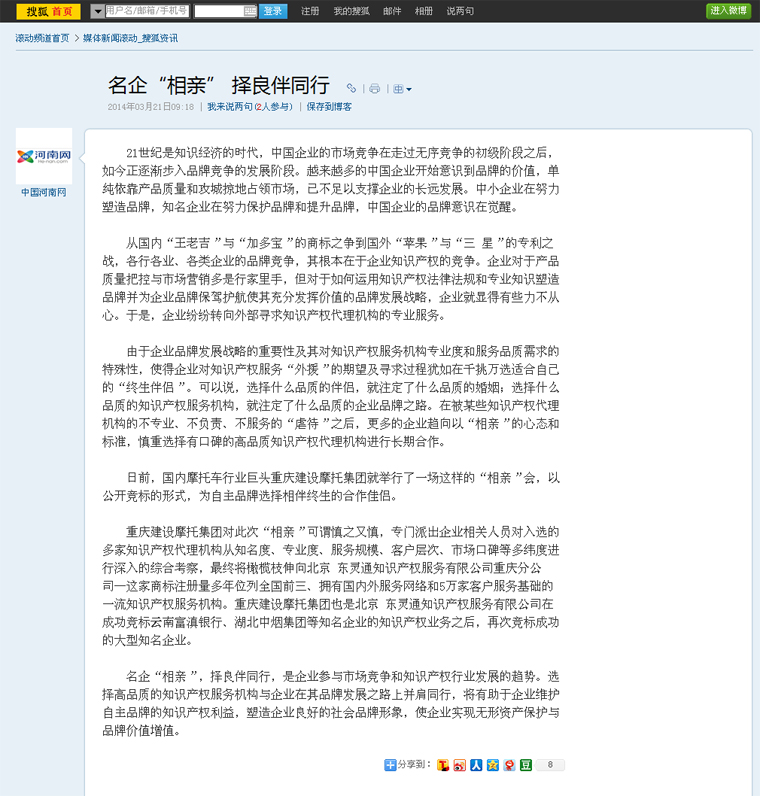Share article to Renren
Image resolution: width=760 pixels, height=796 pixels.
pos(476,765)
